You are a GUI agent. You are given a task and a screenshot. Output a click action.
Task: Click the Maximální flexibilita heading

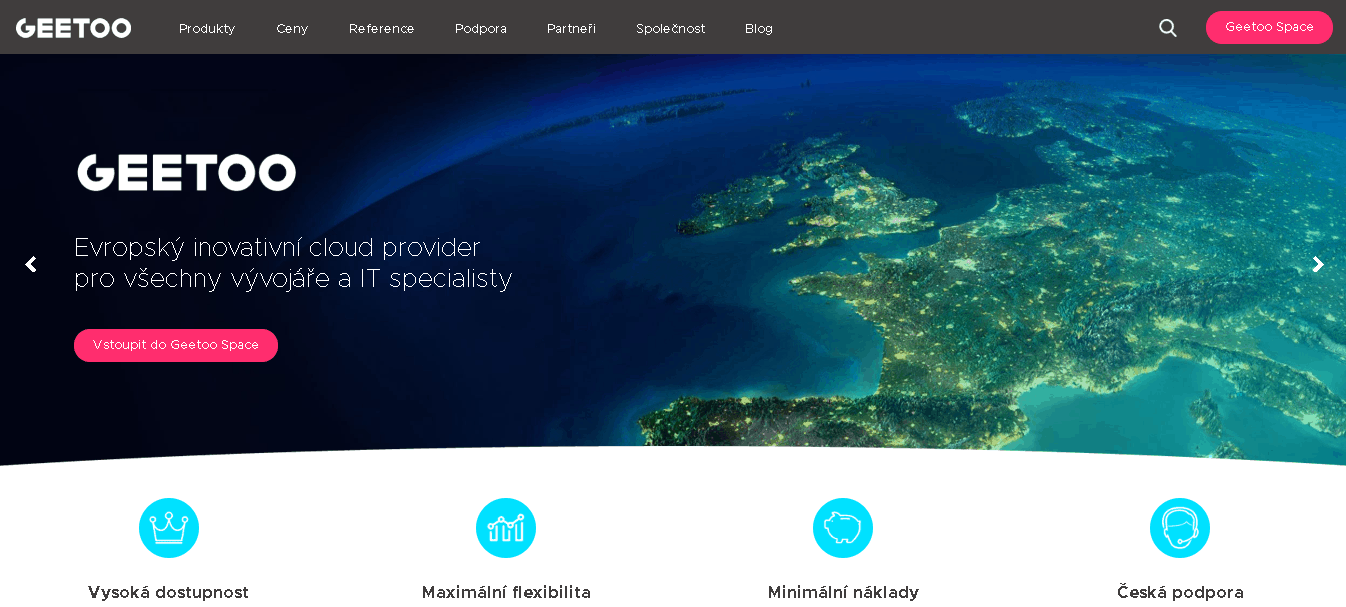(x=506, y=592)
